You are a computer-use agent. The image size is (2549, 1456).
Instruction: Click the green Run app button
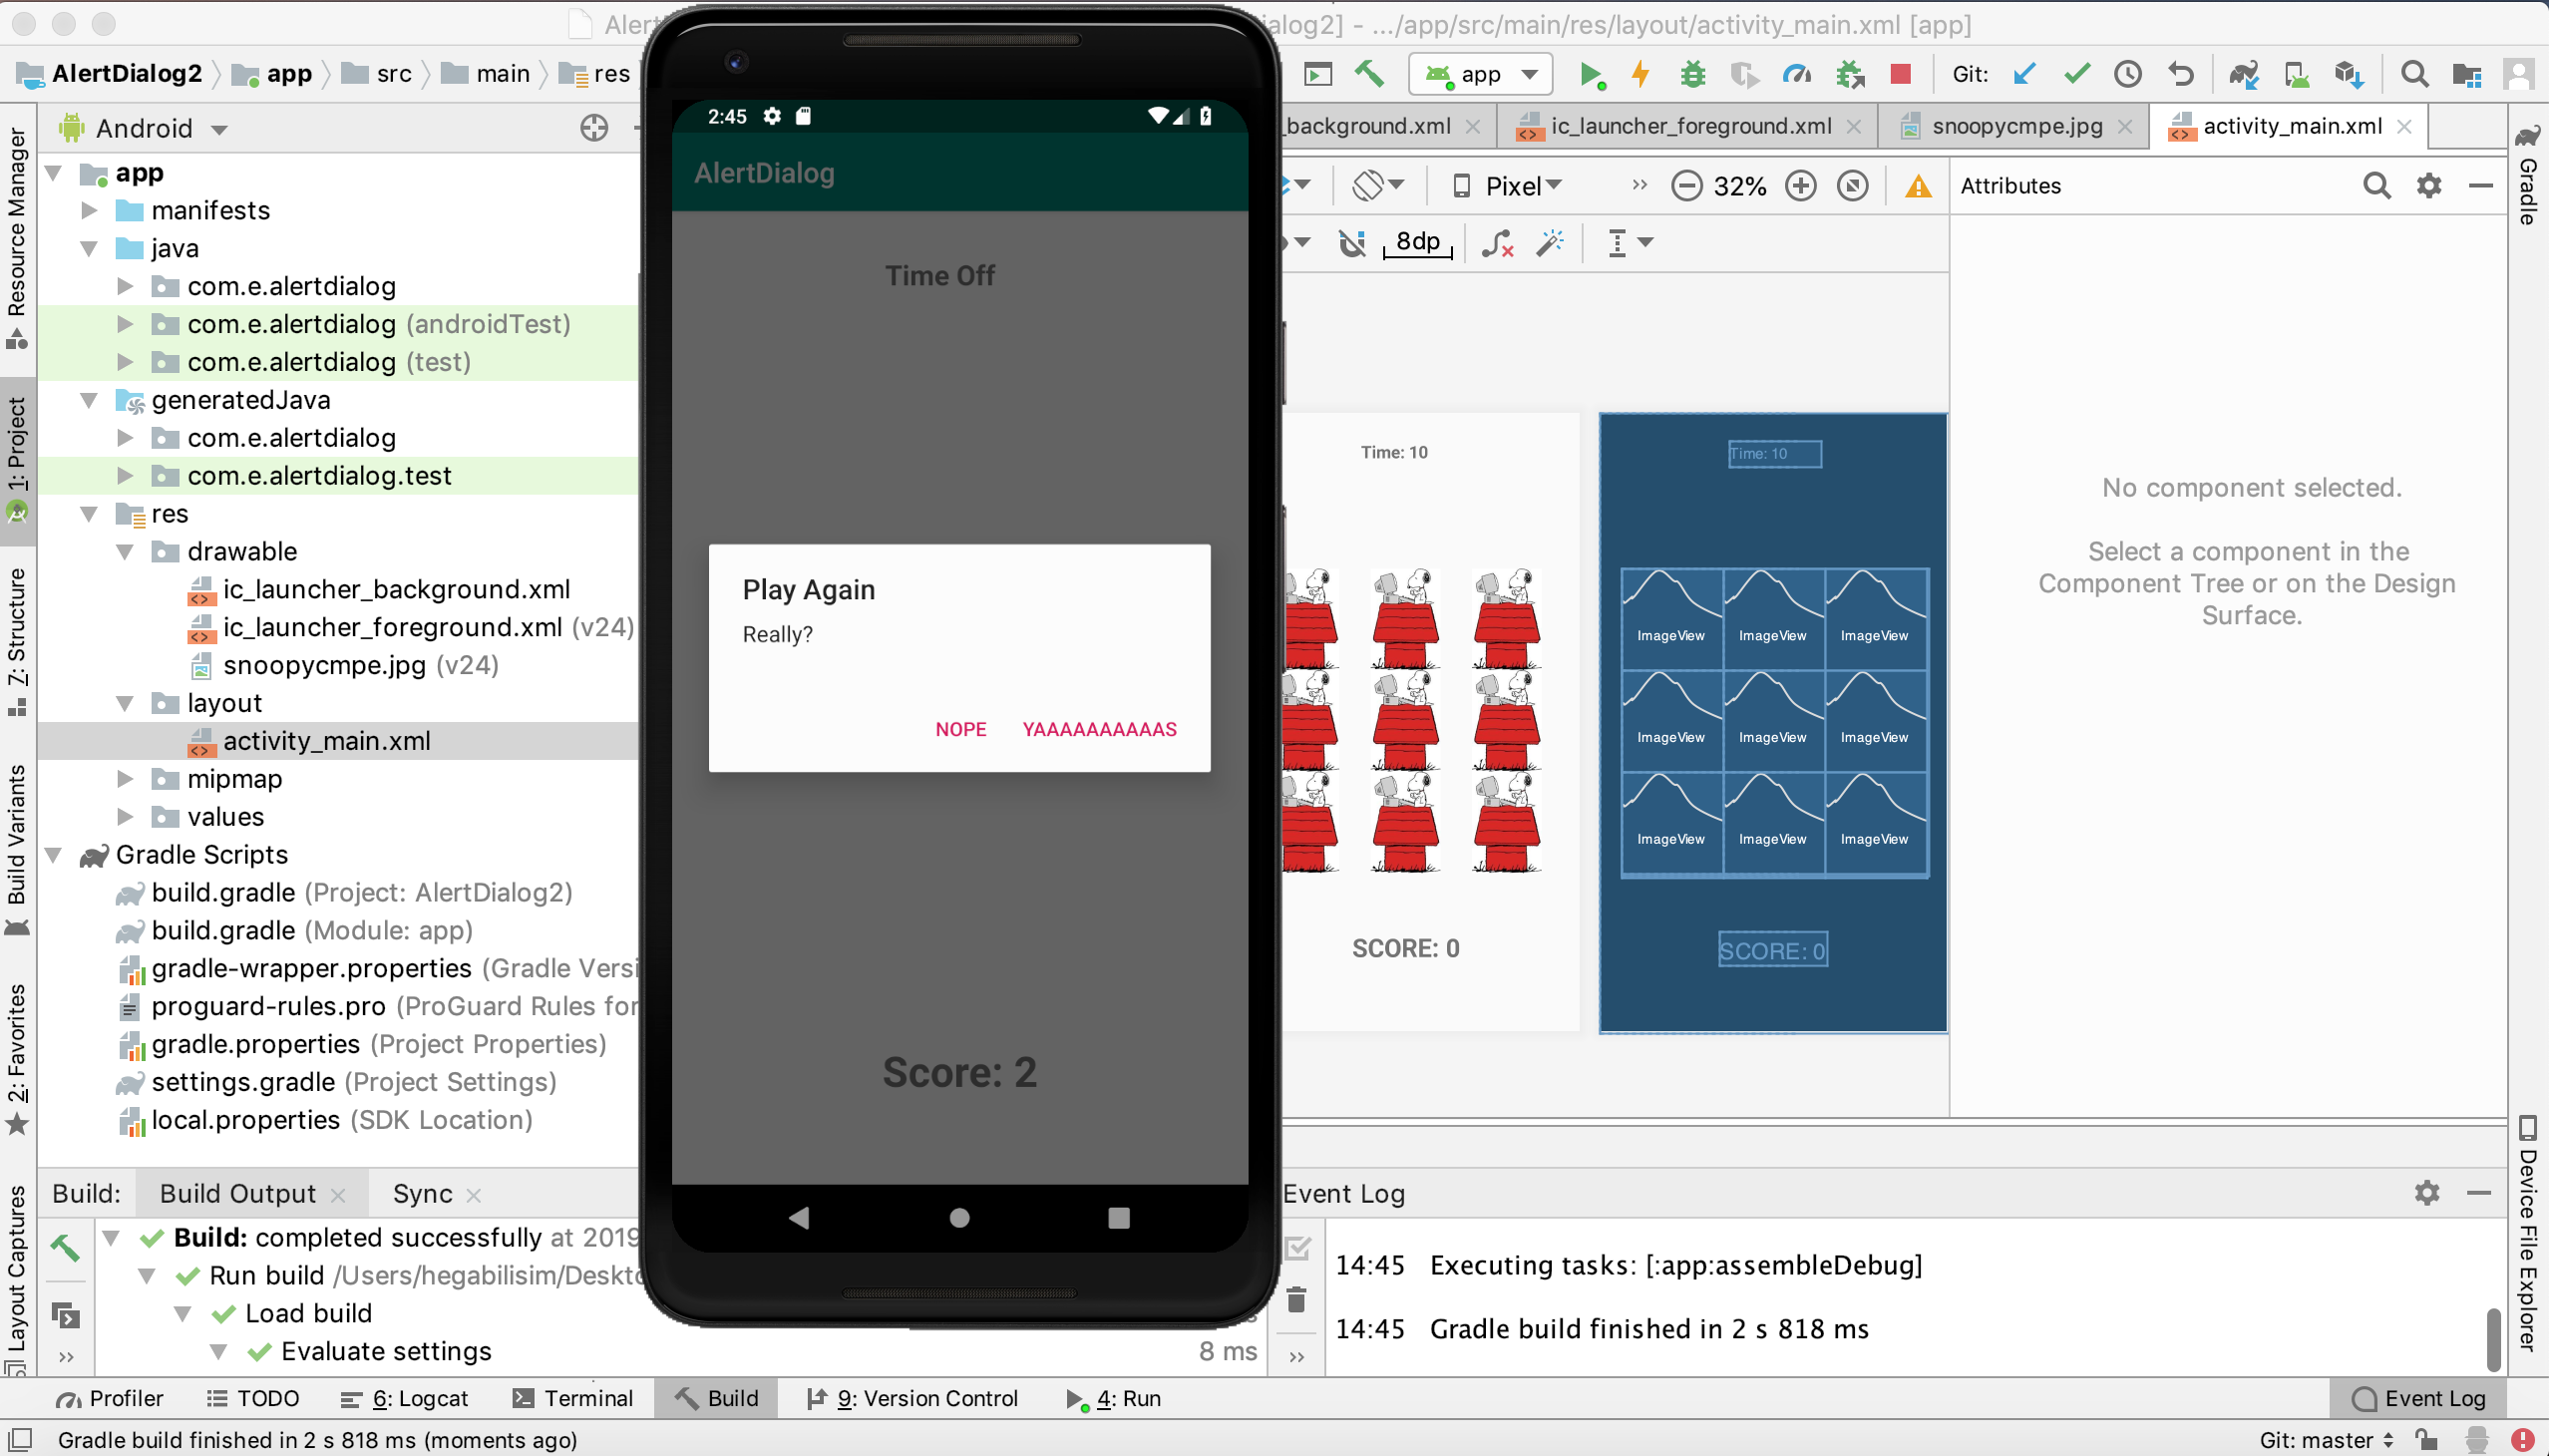click(x=1591, y=74)
